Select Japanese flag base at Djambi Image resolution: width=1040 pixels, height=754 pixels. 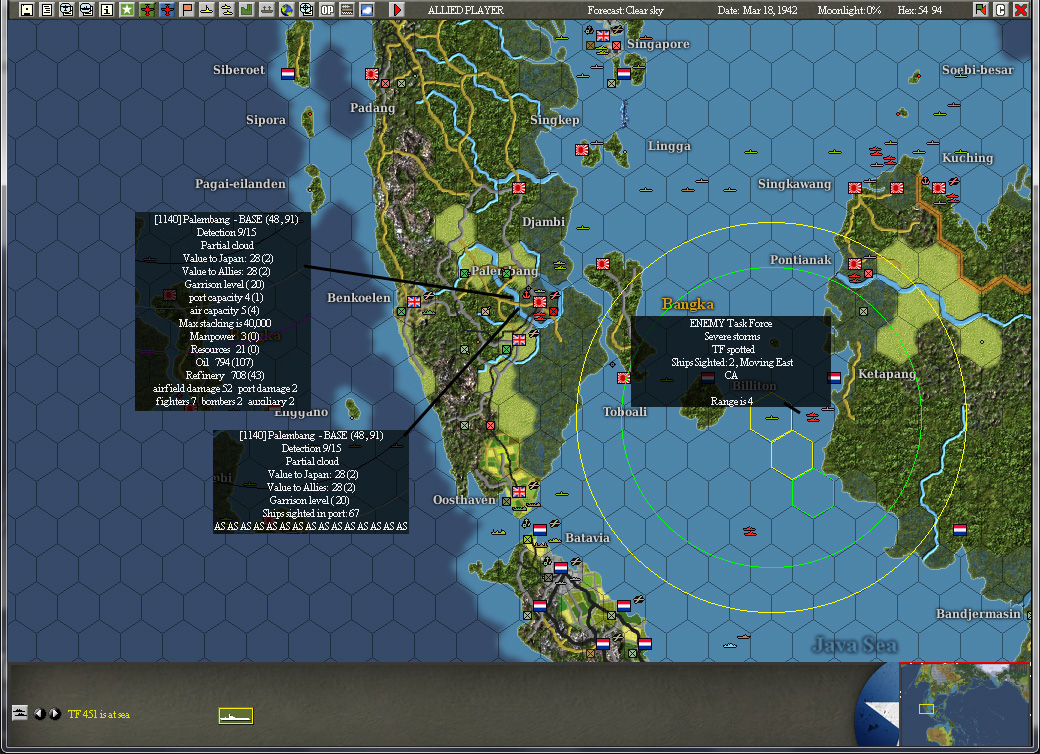point(519,188)
